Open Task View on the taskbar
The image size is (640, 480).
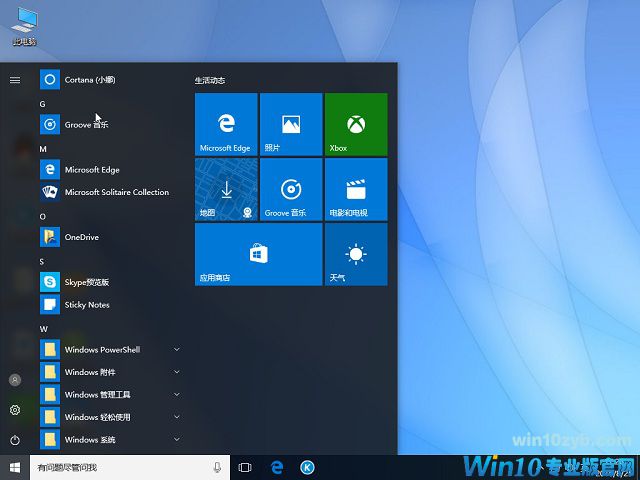[245, 467]
